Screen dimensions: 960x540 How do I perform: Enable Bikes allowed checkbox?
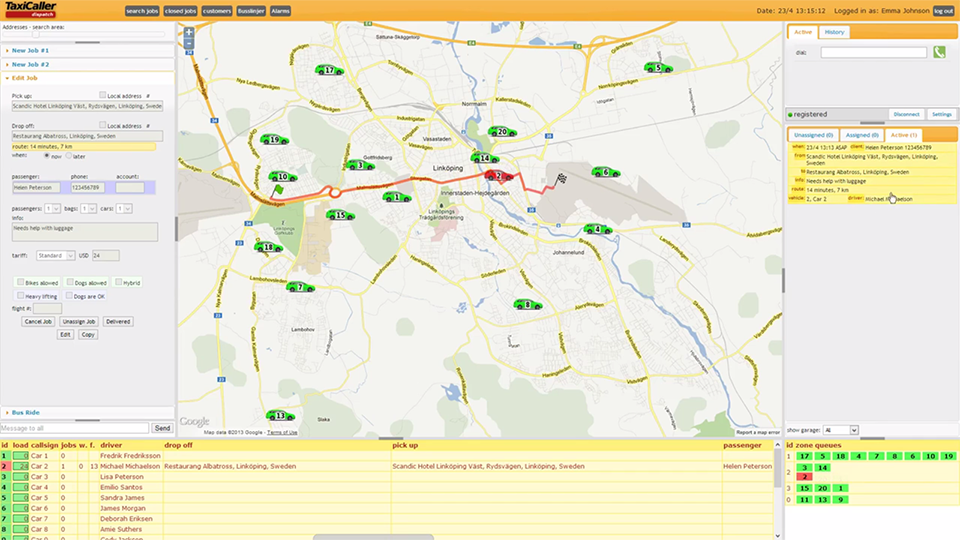point(20,282)
